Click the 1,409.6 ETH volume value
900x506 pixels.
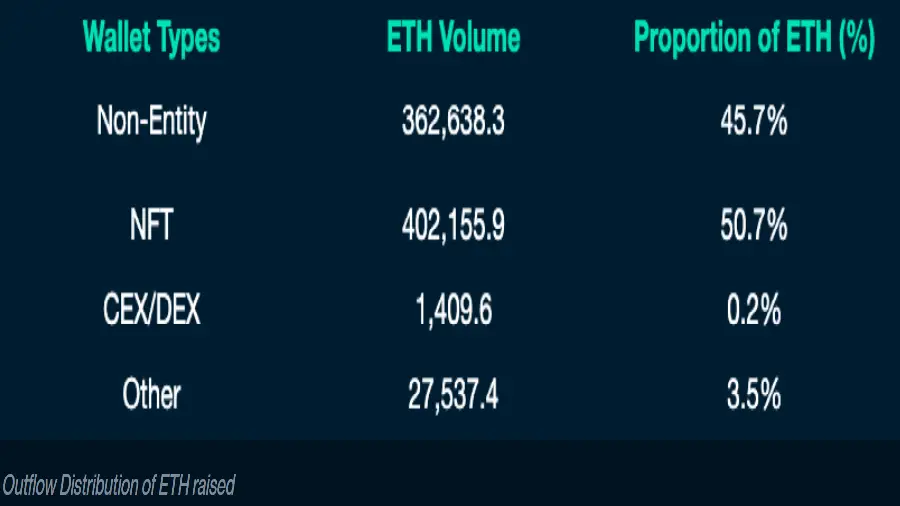[453, 312]
